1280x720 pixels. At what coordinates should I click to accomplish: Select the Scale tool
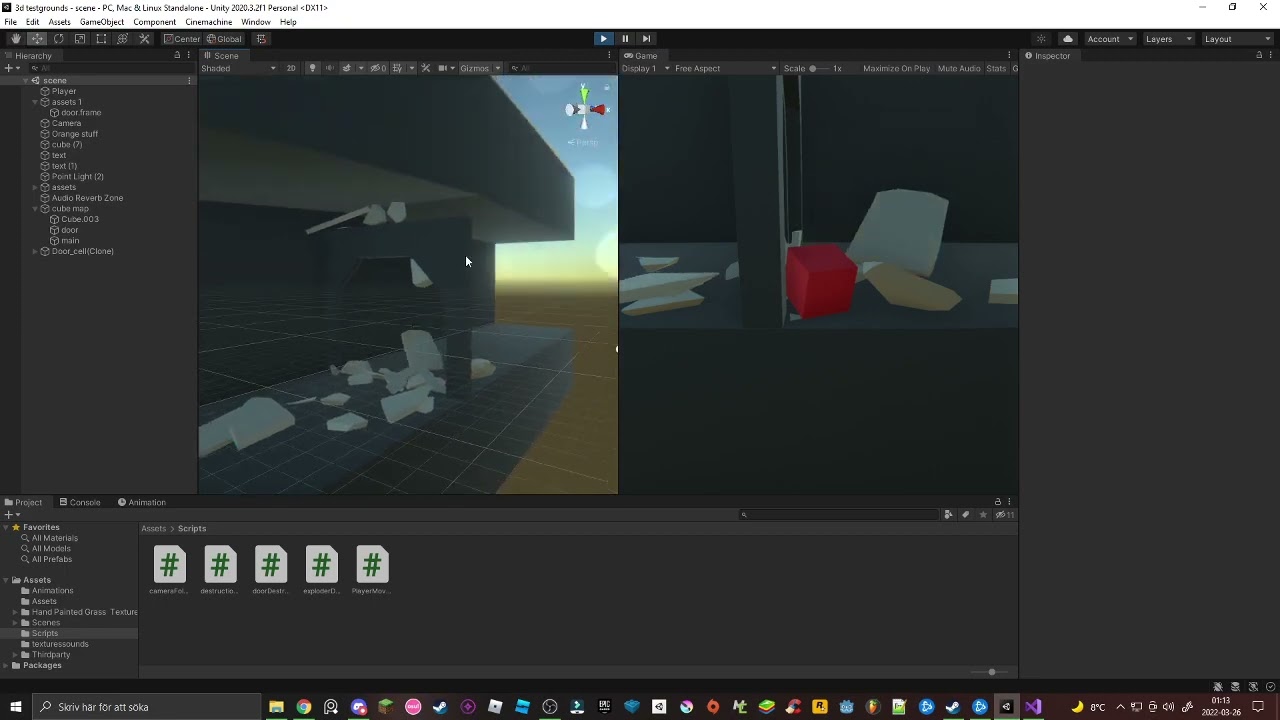[80, 38]
